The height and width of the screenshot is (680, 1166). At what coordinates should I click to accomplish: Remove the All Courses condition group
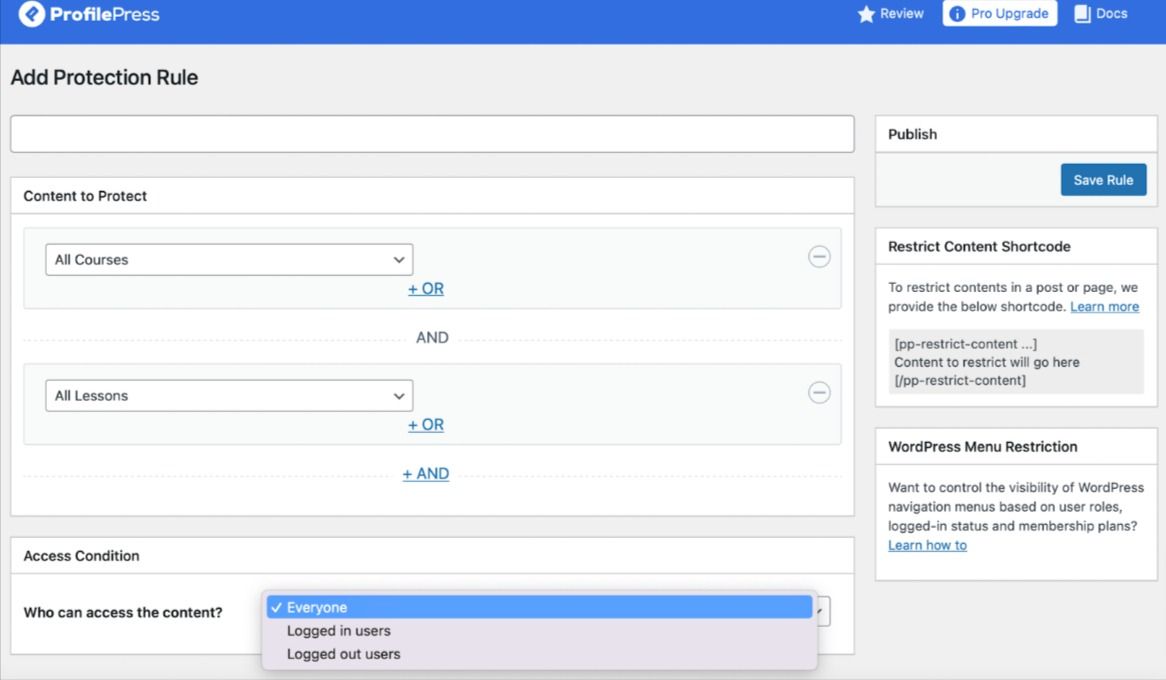819,257
